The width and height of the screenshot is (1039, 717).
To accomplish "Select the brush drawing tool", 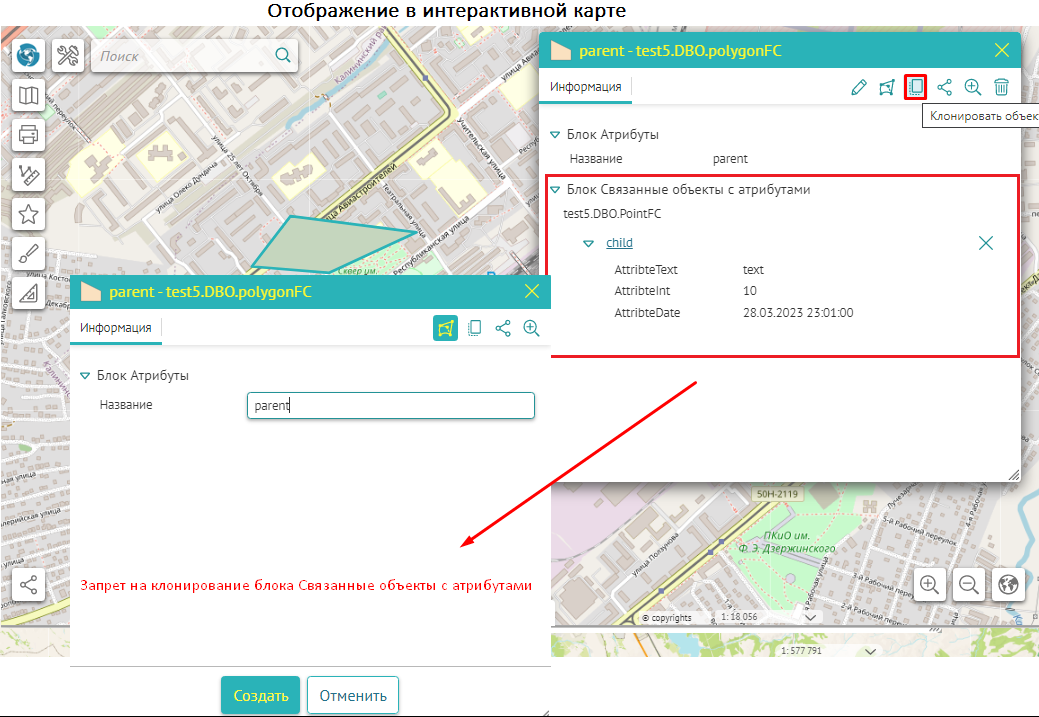I will coord(28,253).
